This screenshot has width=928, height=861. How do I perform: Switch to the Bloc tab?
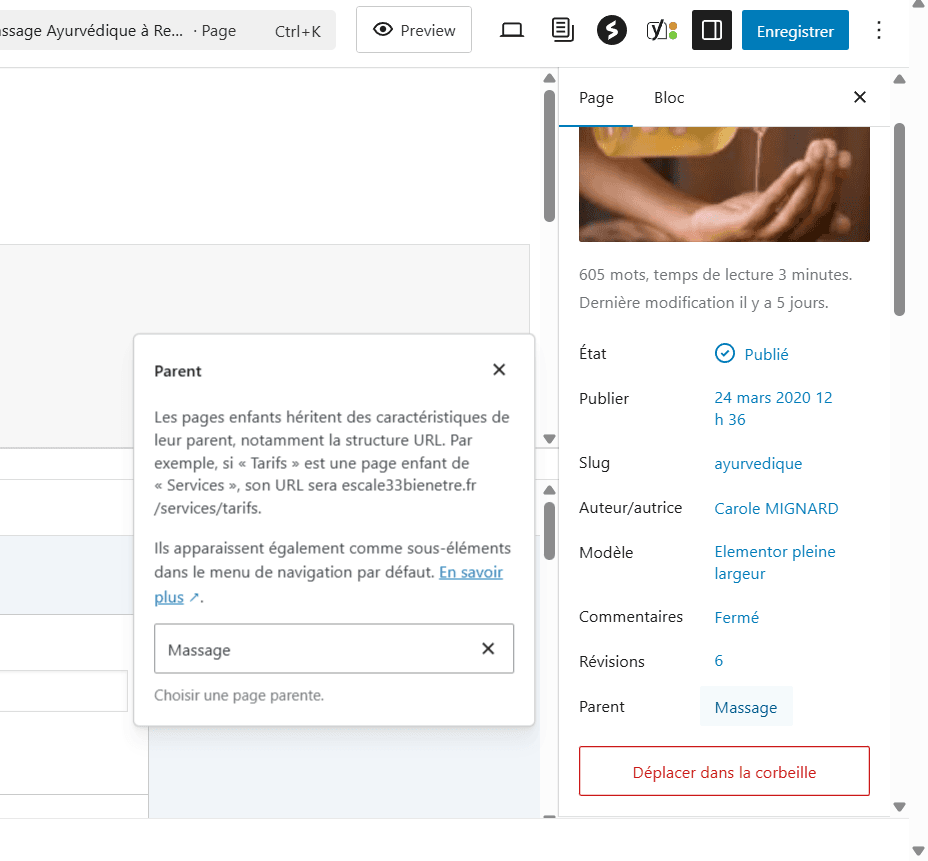coord(669,98)
